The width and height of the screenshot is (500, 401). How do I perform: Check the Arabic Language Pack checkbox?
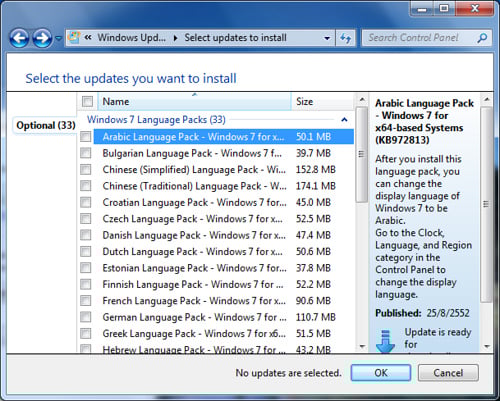point(85,136)
